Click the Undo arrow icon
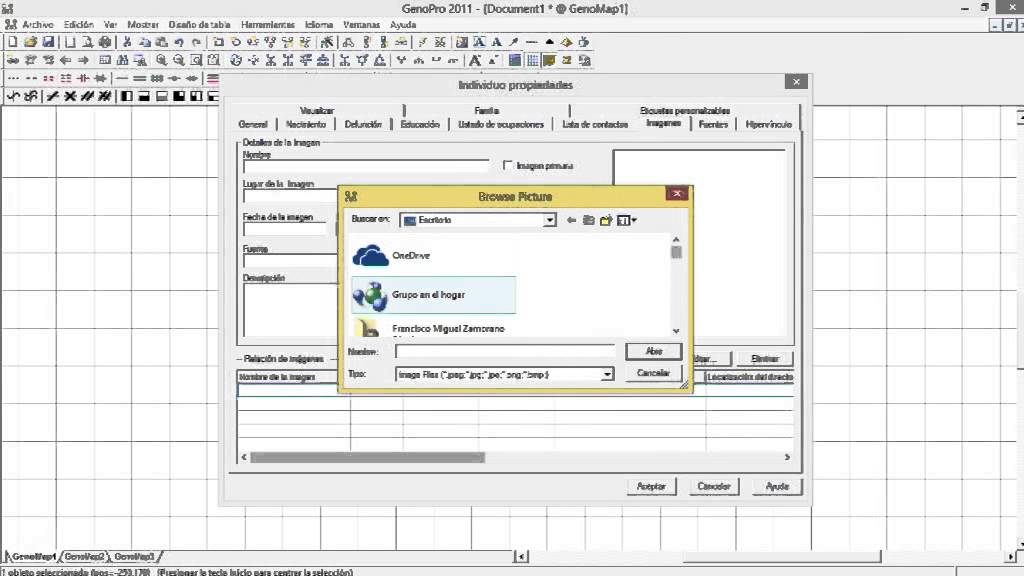This screenshot has width=1024, height=576. tap(178, 42)
